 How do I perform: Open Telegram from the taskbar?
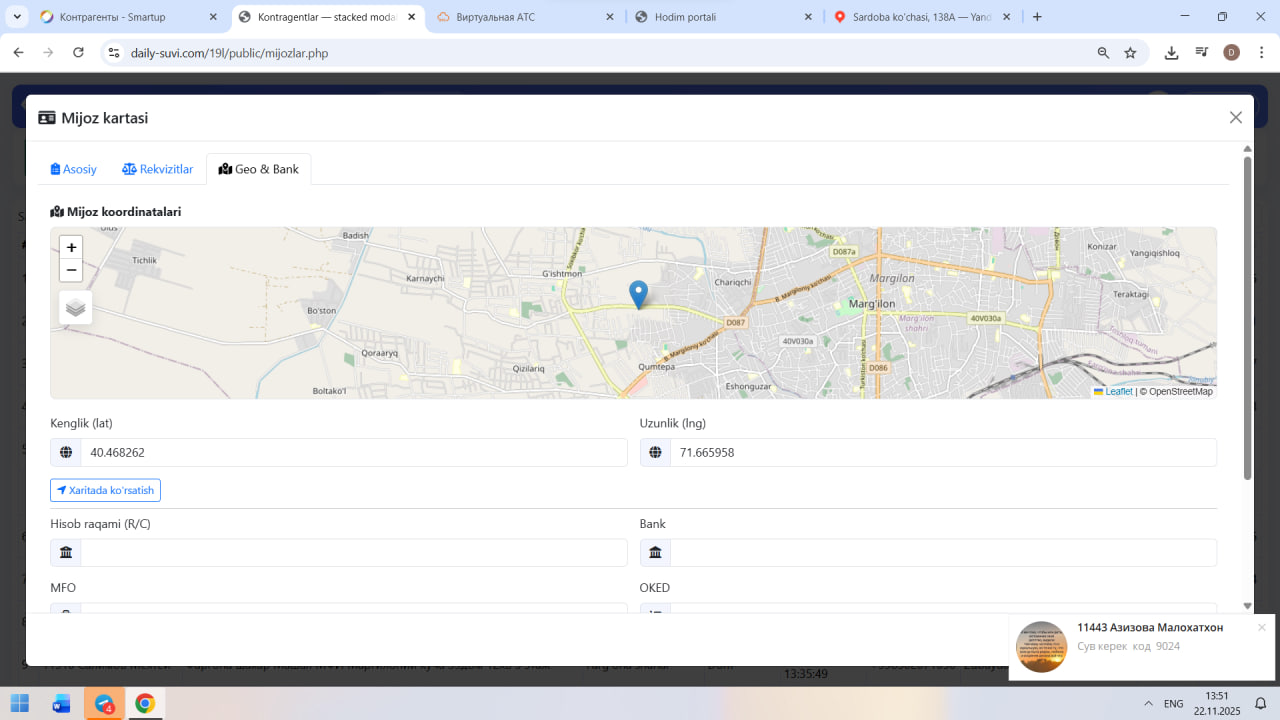[x=104, y=704]
